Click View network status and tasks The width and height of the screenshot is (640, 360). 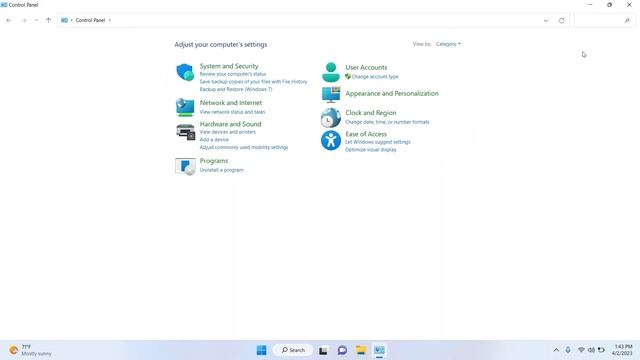coord(232,112)
